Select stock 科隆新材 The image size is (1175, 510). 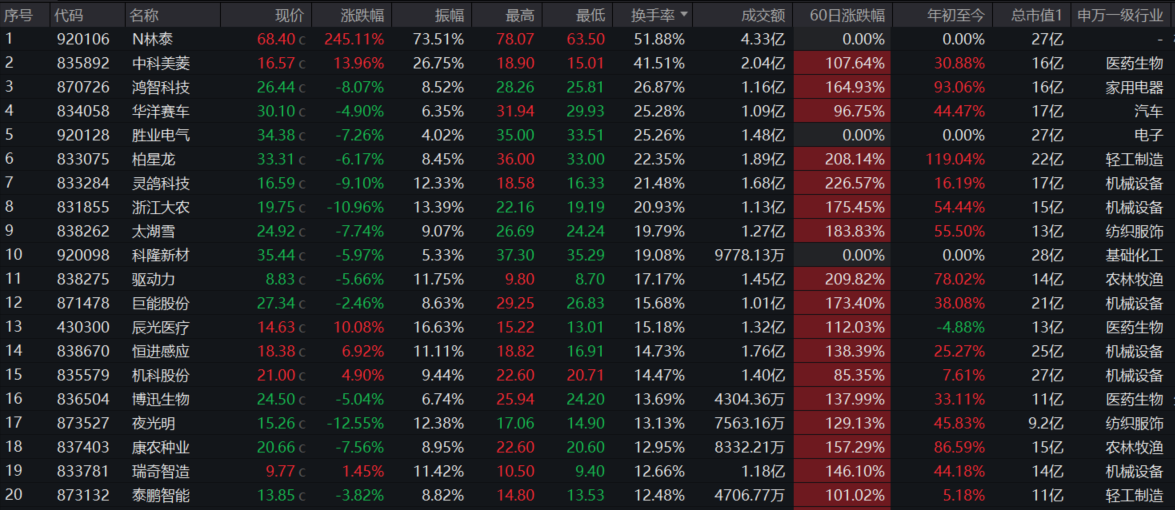point(160,255)
